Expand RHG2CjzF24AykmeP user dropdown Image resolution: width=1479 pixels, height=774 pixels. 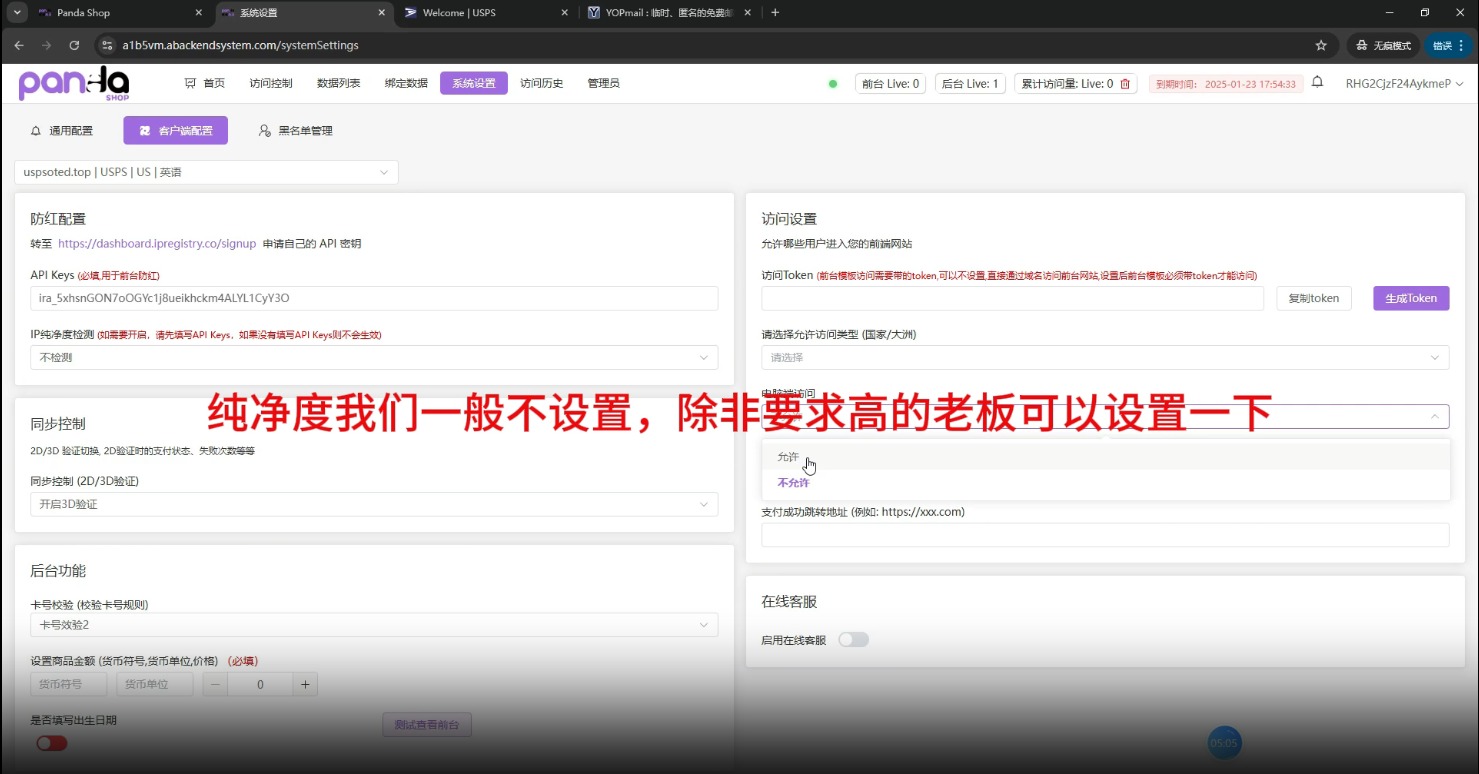pos(1404,84)
